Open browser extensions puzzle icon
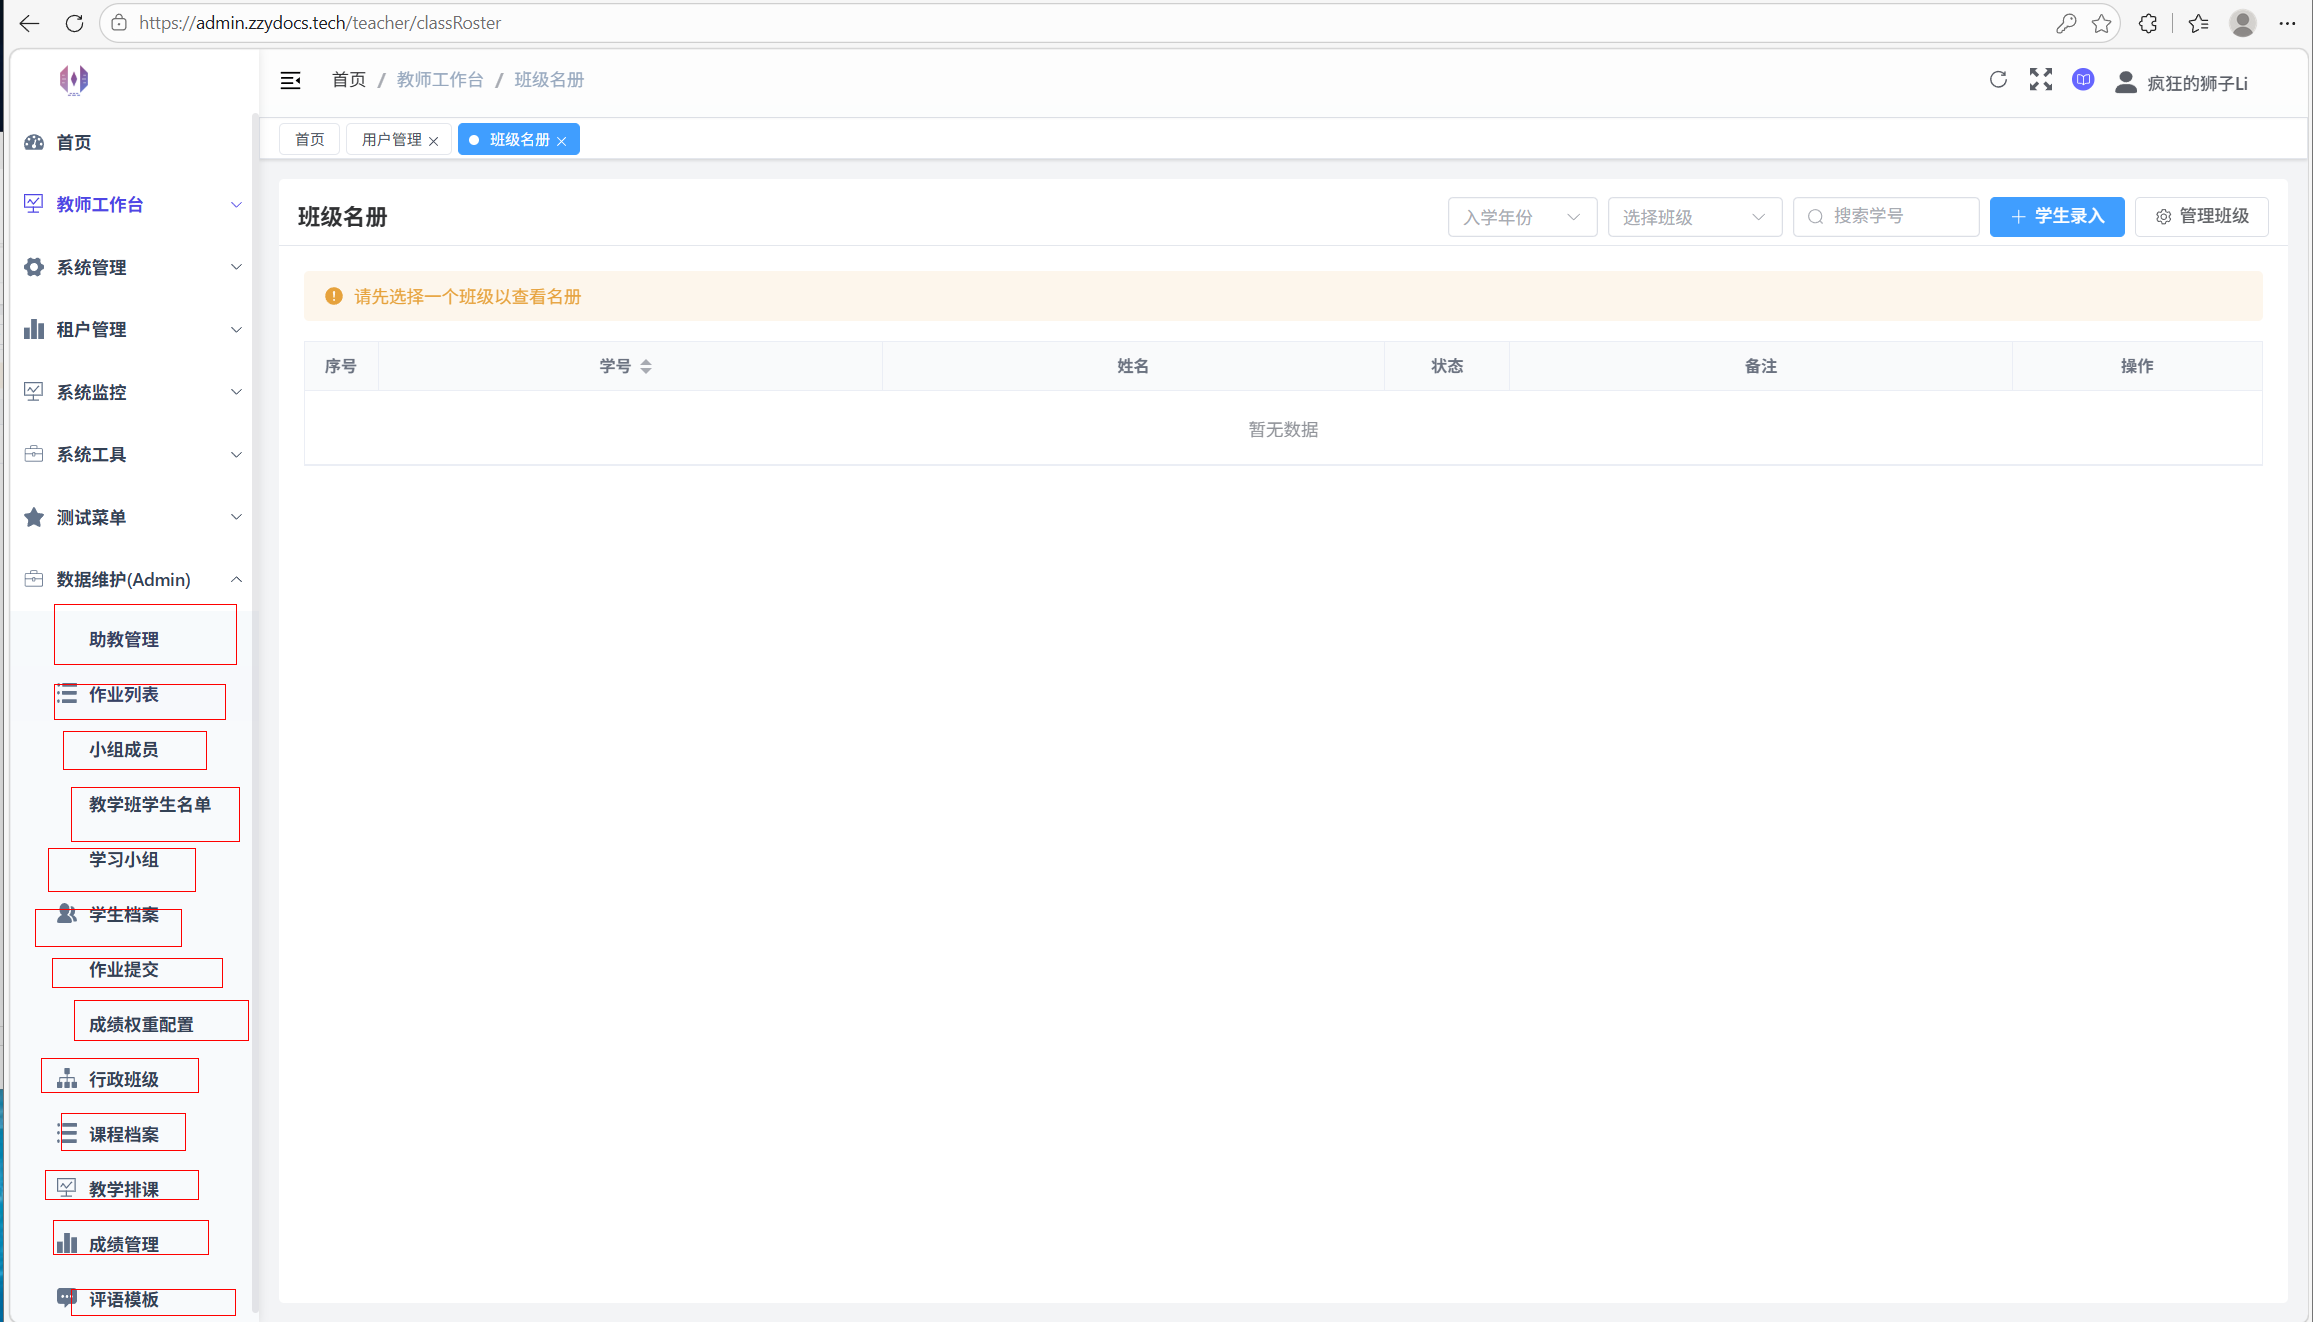The width and height of the screenshot is (2313, 1322). [x=2148, y=23]
